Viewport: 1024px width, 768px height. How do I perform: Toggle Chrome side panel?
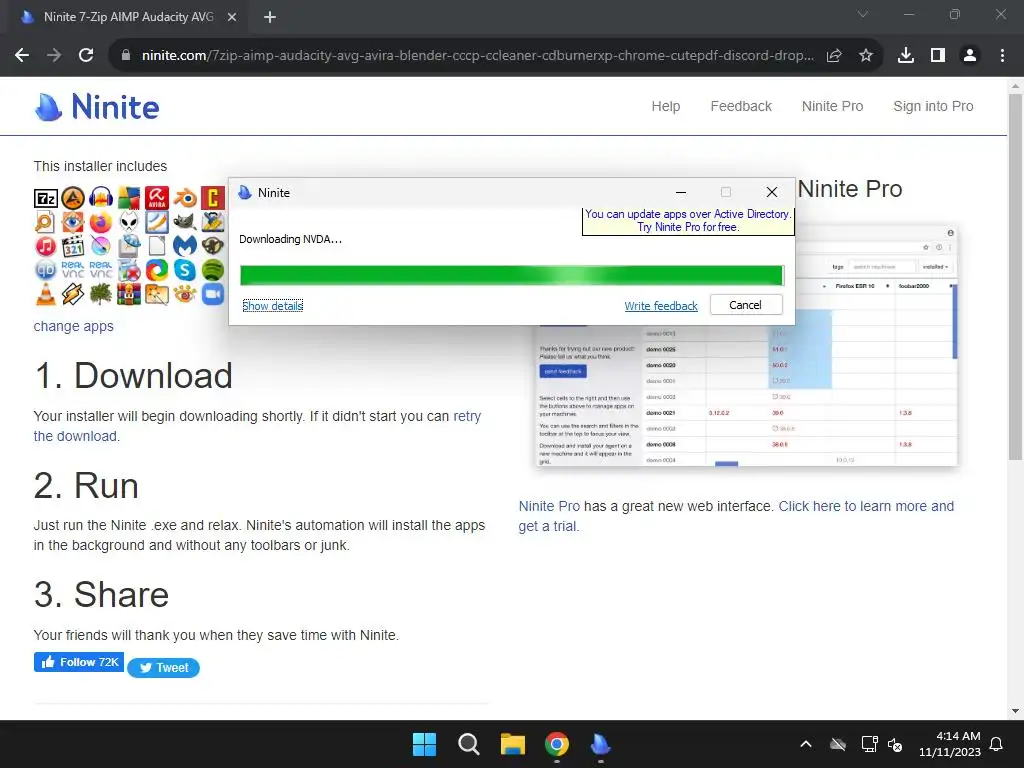[x=938, y=56]
